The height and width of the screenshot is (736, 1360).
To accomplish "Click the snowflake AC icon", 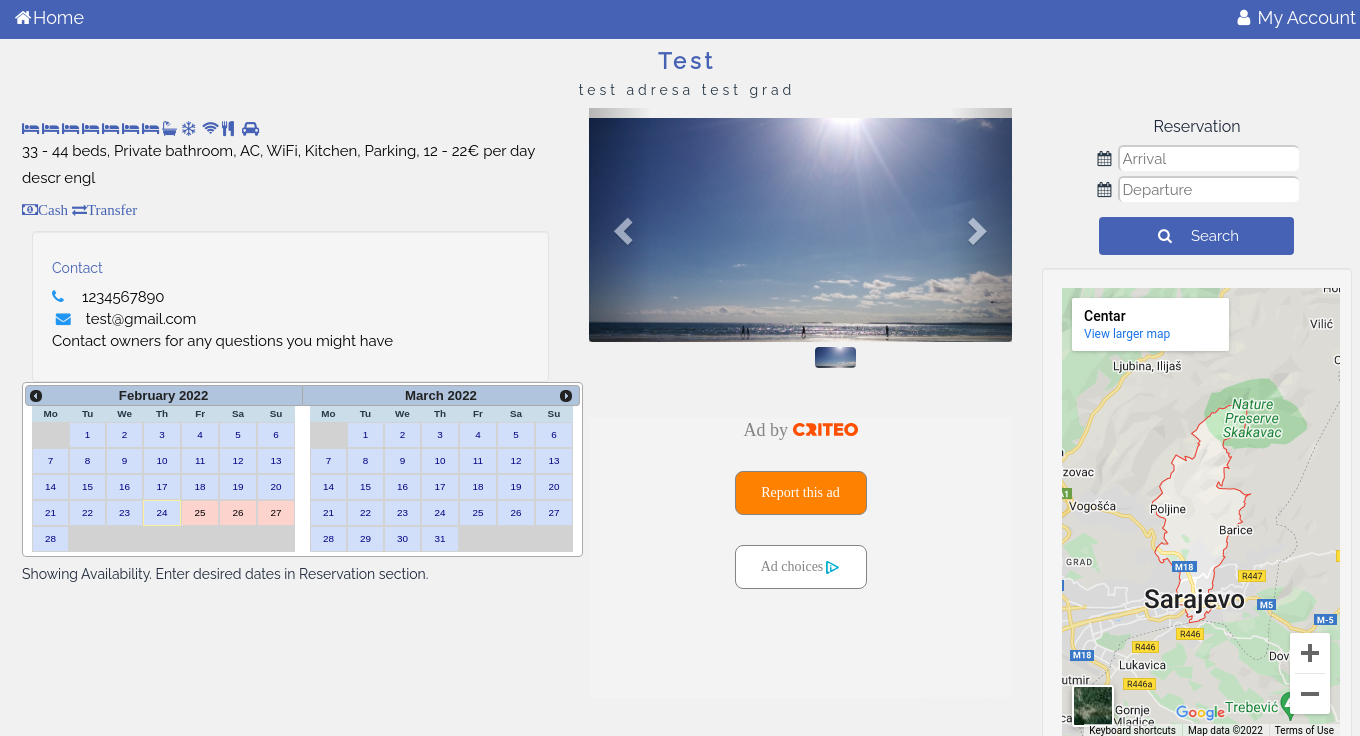I will coord(188,129).
